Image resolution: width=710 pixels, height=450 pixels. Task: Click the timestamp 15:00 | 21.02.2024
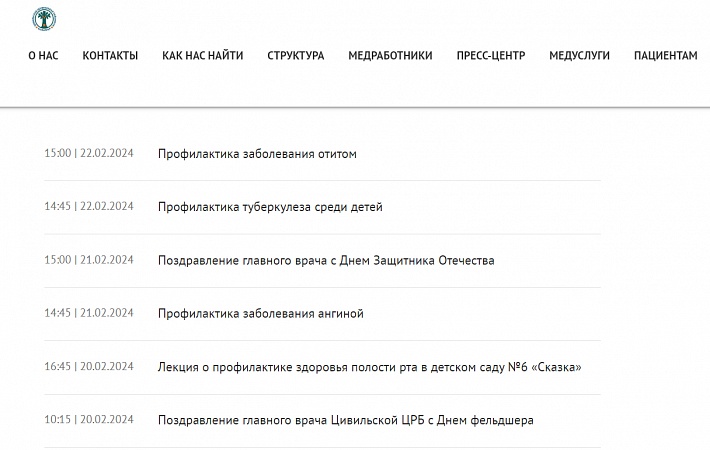tap(89, 259)
